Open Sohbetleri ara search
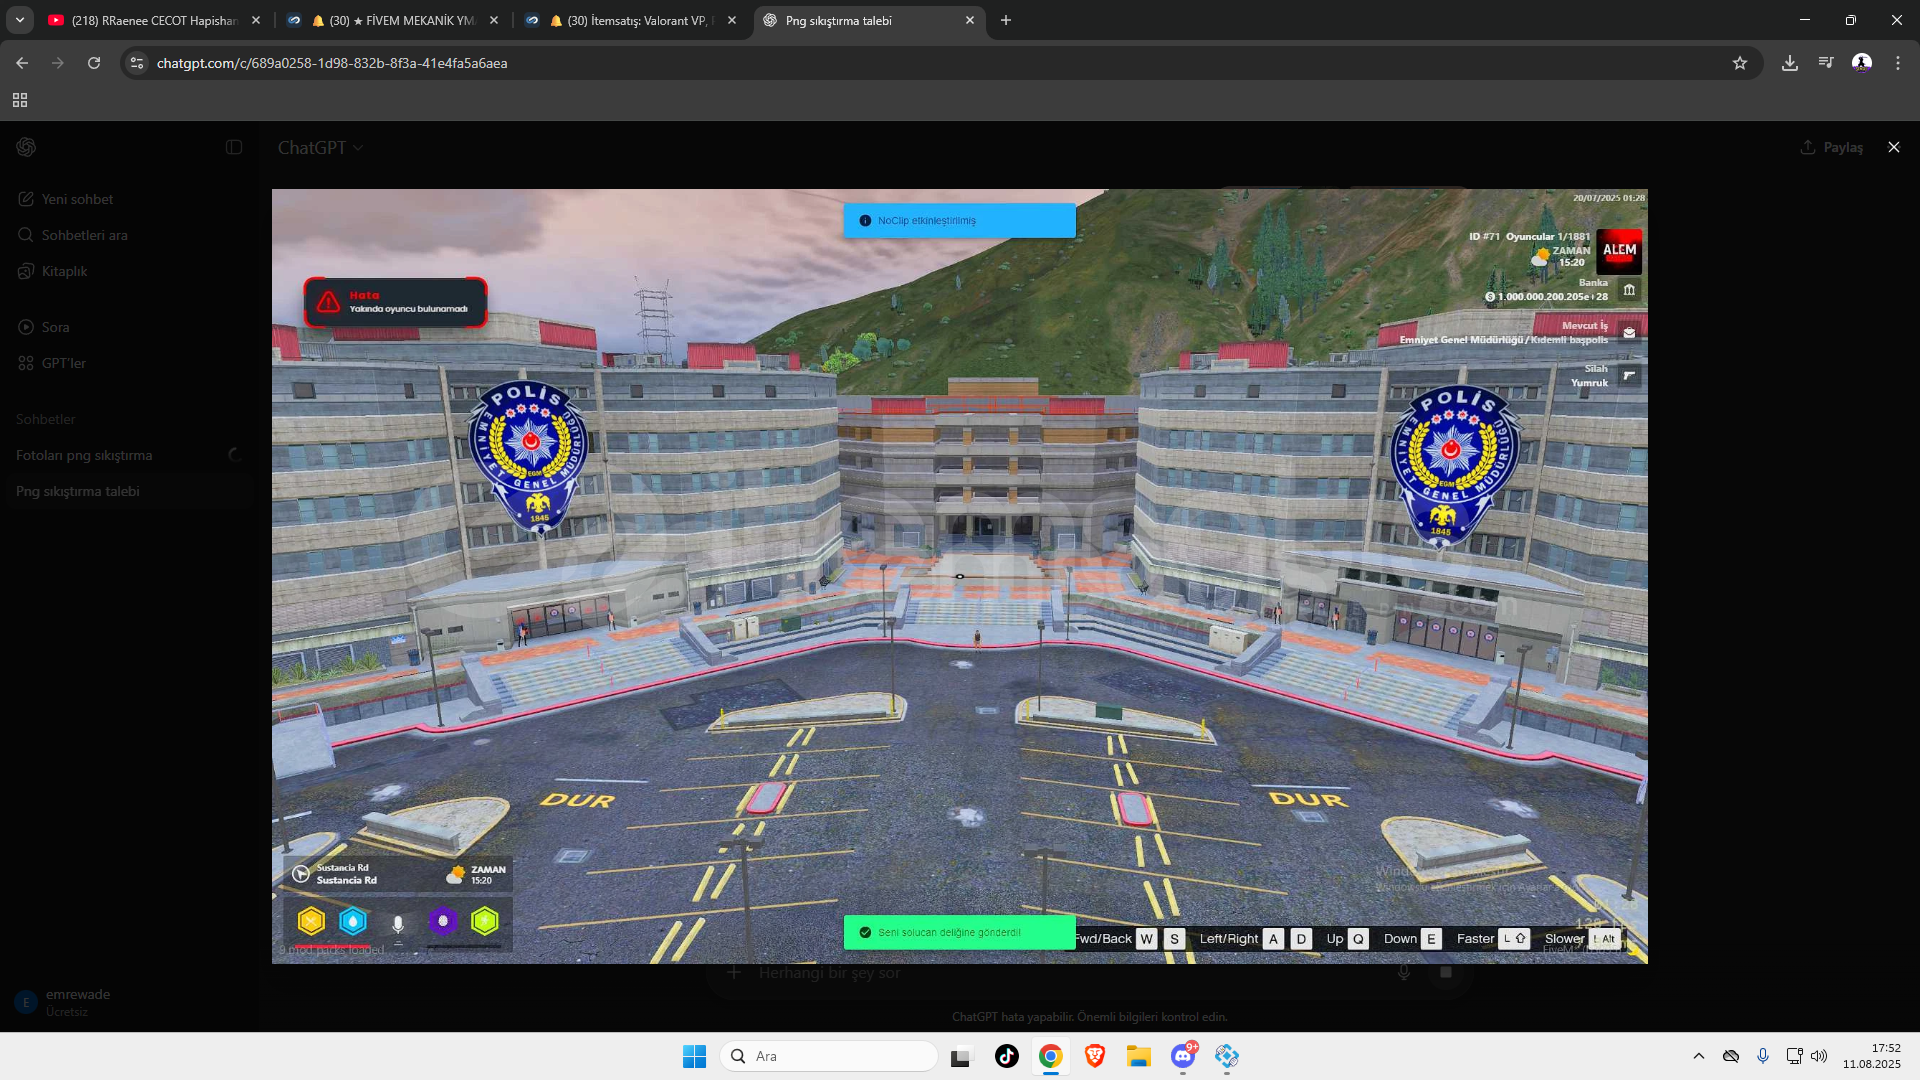1920x1080 pixels. coord(130,235)
